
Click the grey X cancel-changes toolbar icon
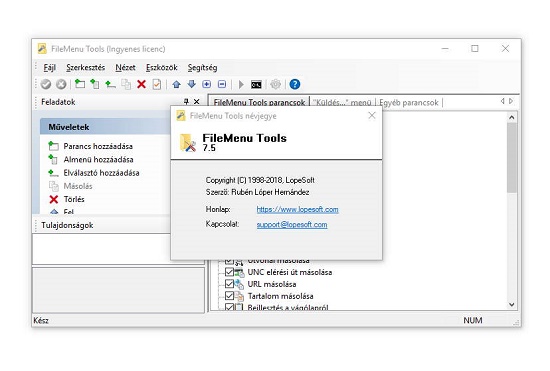(61, 84)
